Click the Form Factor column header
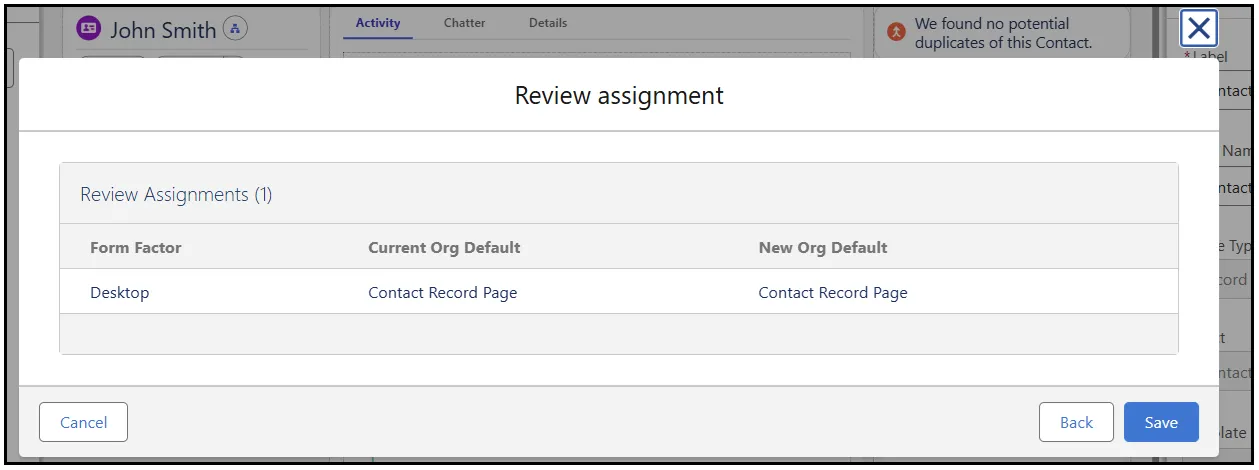Image resolution: width=1259 pixels, height=470 pixels. coord(136,247)
